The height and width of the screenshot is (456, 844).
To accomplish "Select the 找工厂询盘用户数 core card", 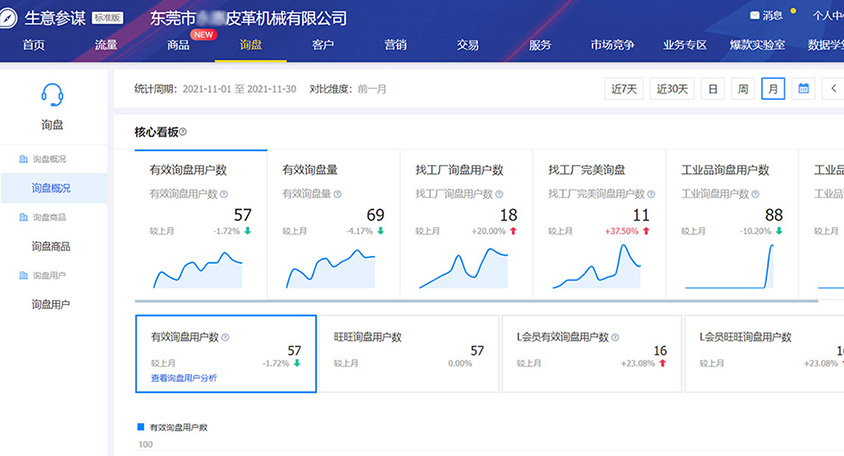I will (x=467, y=225).
